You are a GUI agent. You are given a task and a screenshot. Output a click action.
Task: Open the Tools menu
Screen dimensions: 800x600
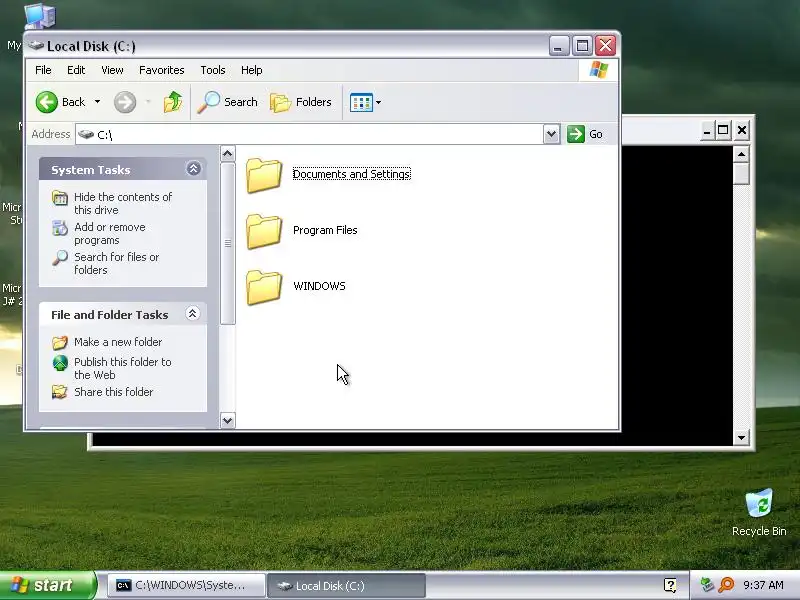(x=213, y=70)
